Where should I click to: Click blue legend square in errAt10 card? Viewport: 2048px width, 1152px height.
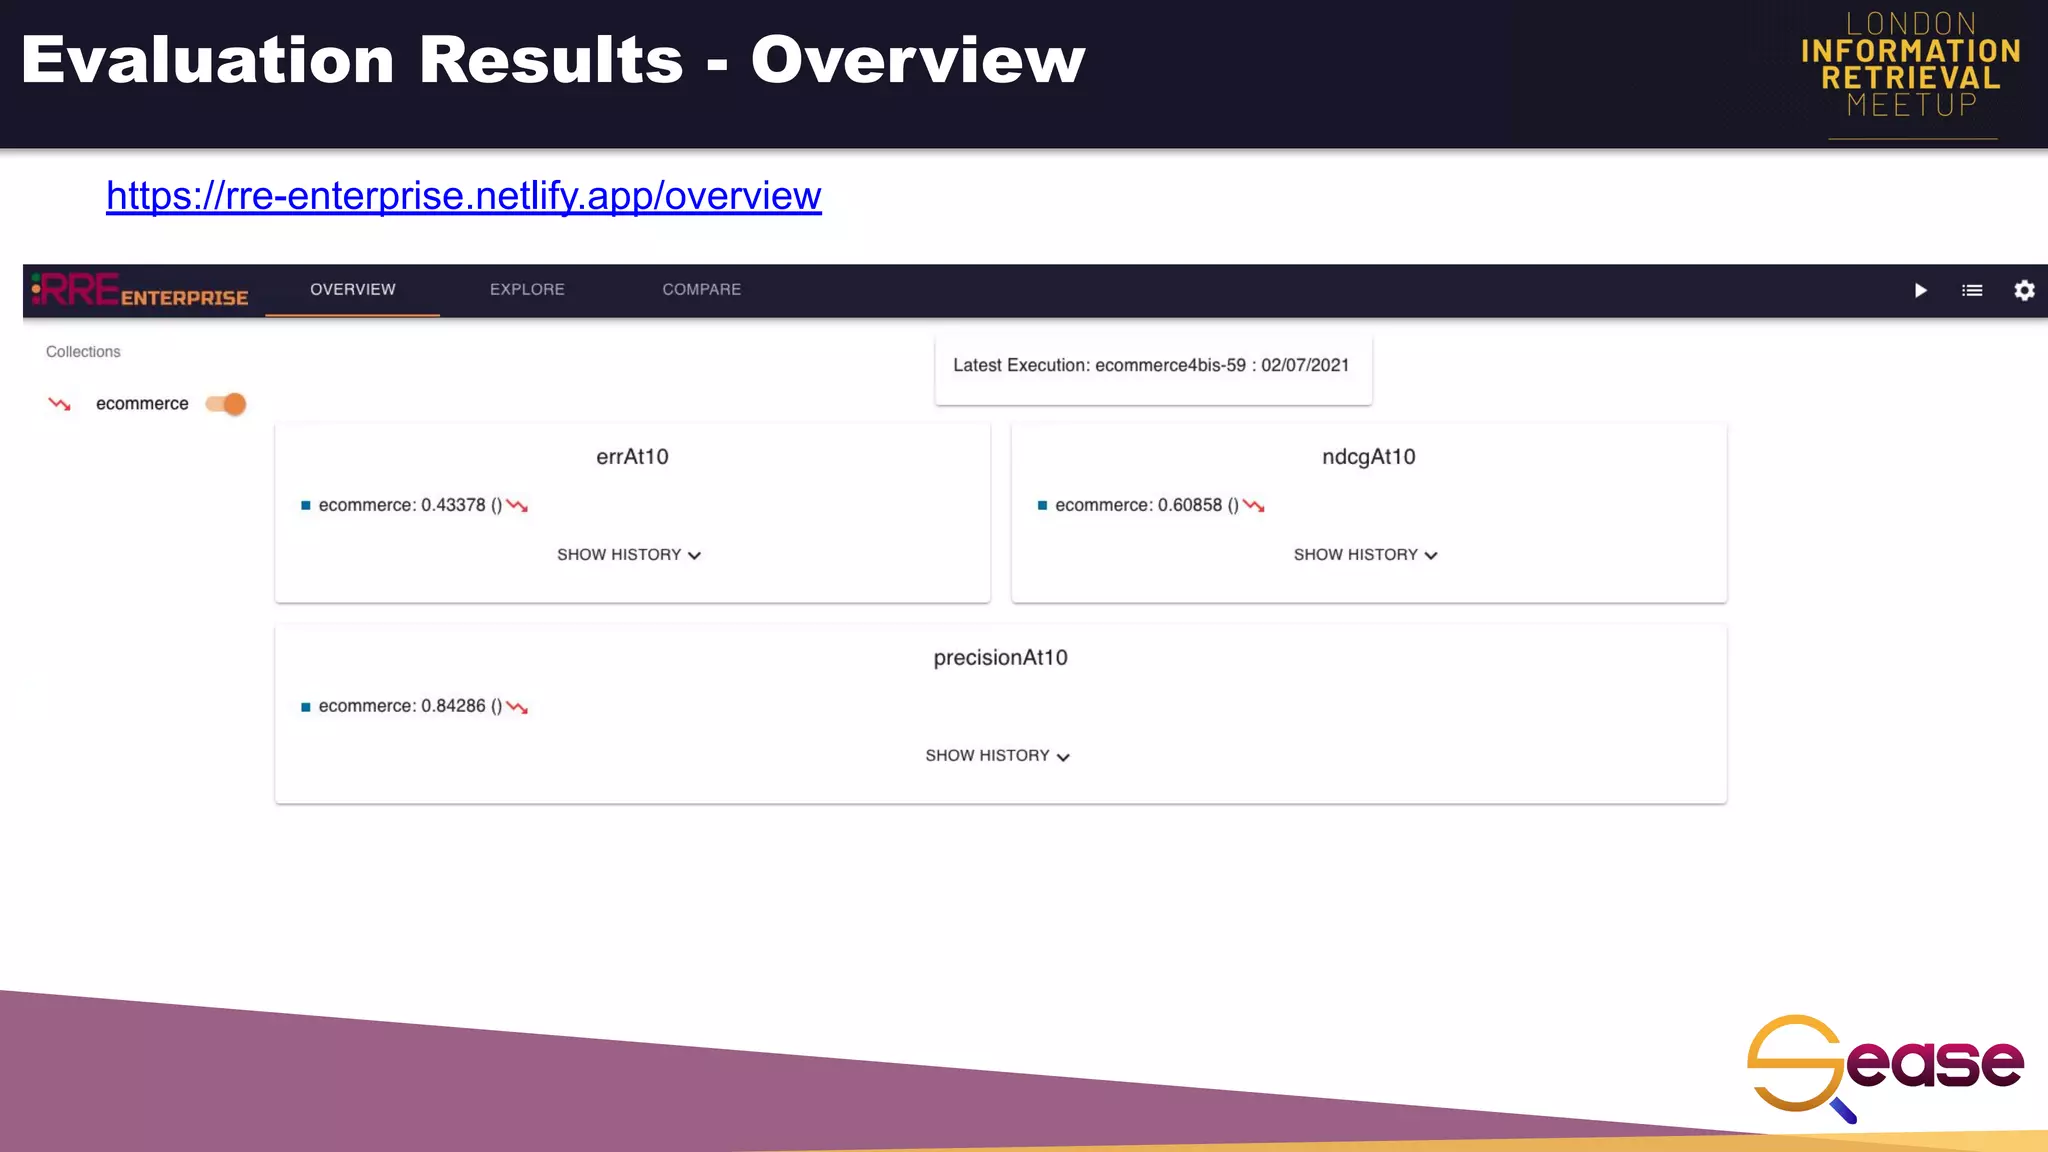point(306,506)
